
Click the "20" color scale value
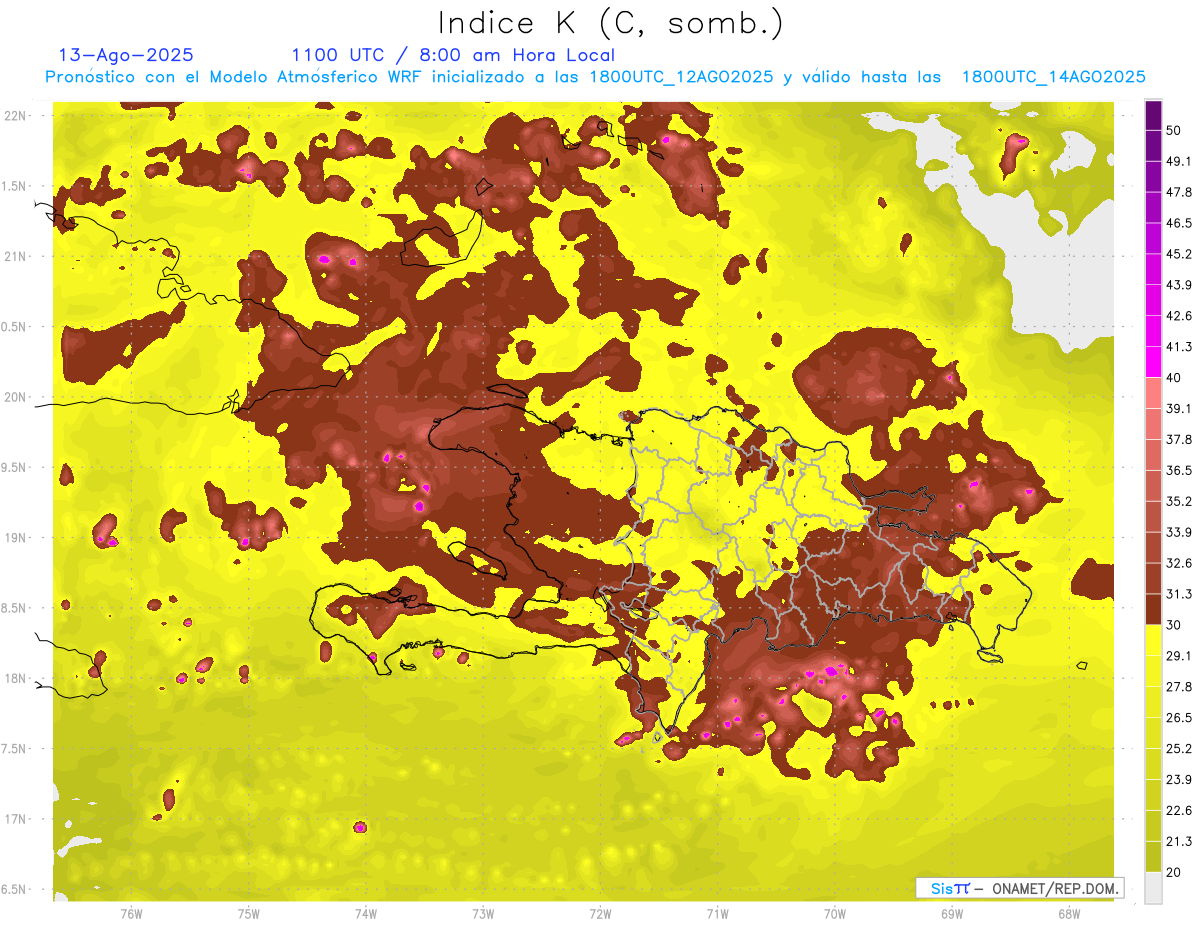1174,873
